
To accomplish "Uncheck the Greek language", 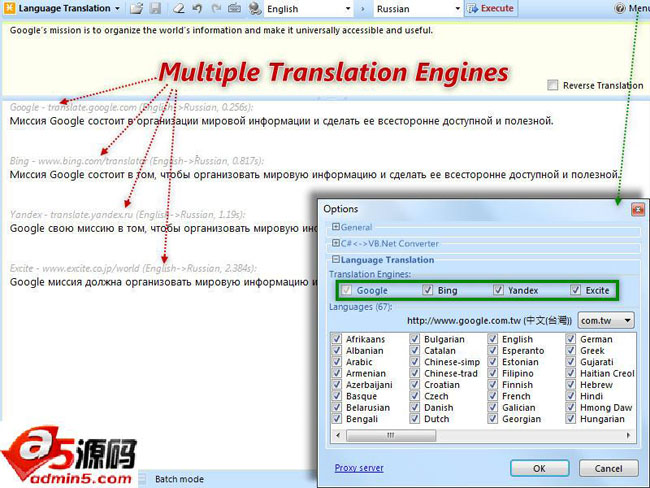I will pos(570,350).
